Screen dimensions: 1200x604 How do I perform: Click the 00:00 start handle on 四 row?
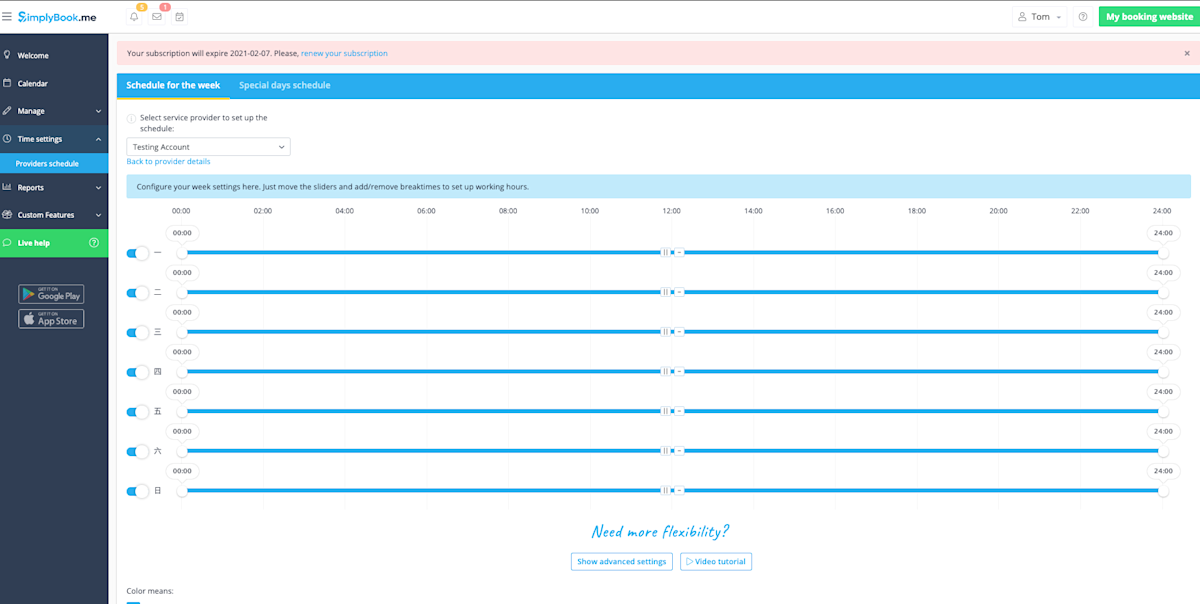pos(182,371)
